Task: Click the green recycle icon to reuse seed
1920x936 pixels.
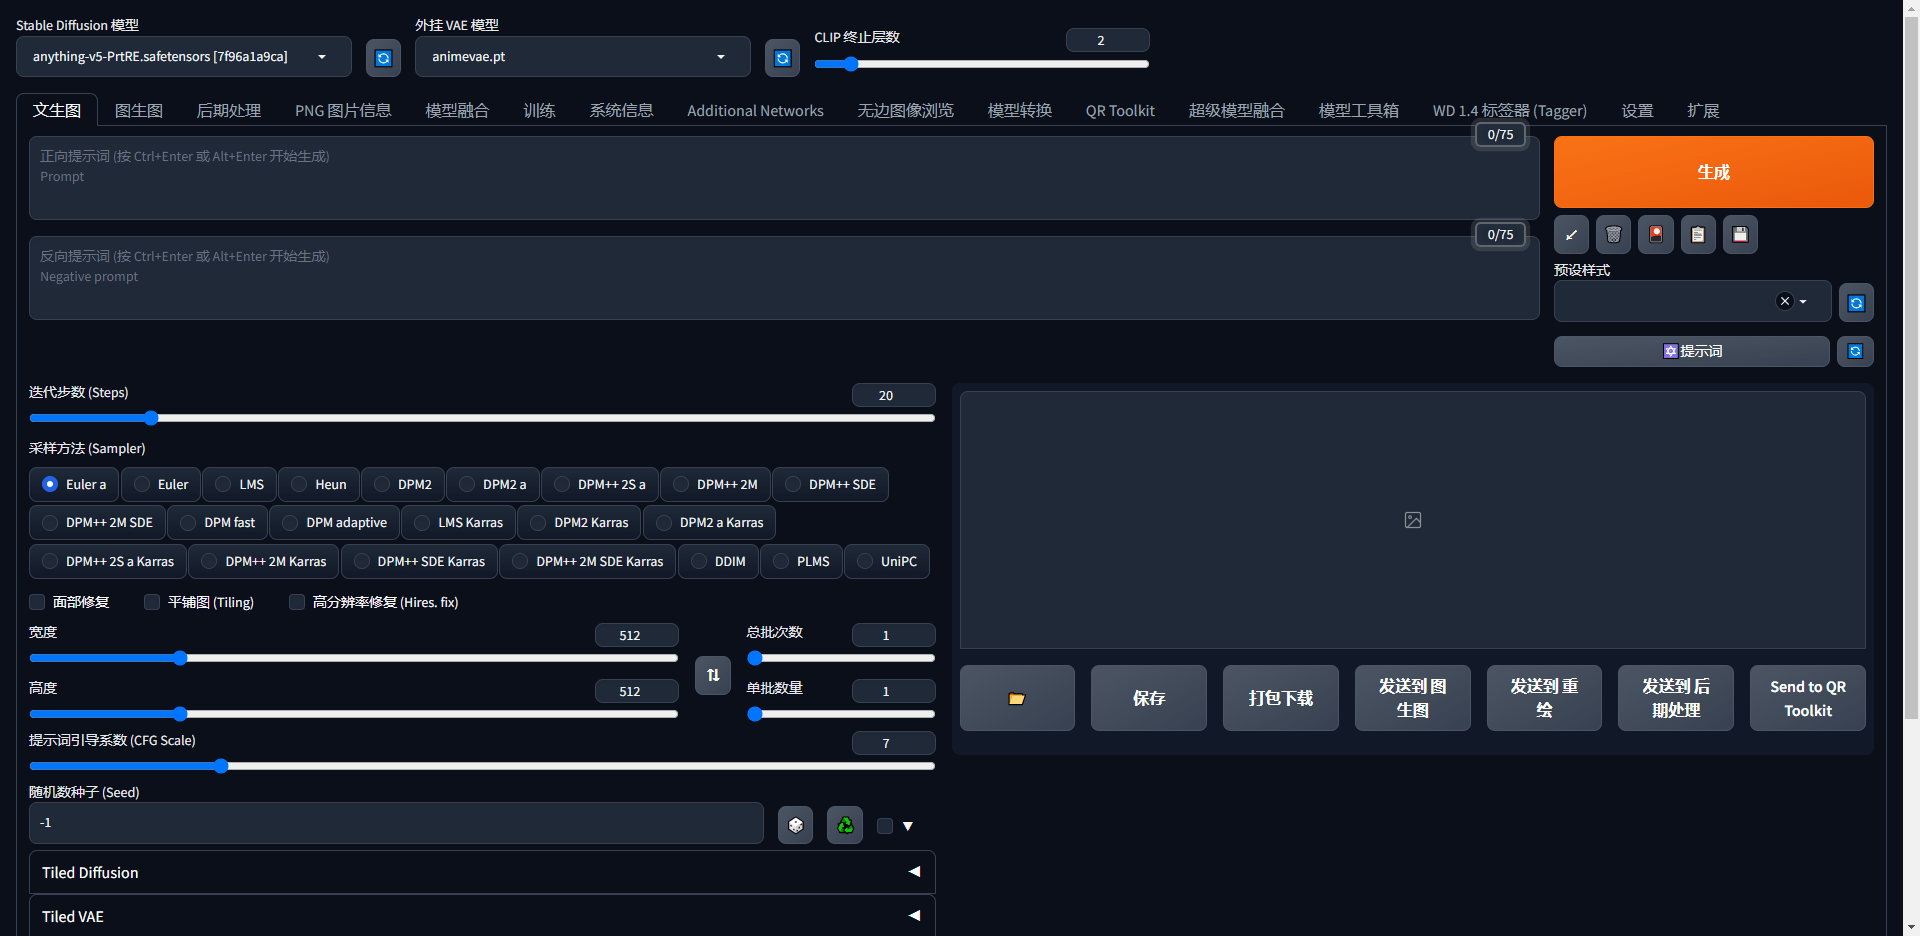Action: point(845,825)
